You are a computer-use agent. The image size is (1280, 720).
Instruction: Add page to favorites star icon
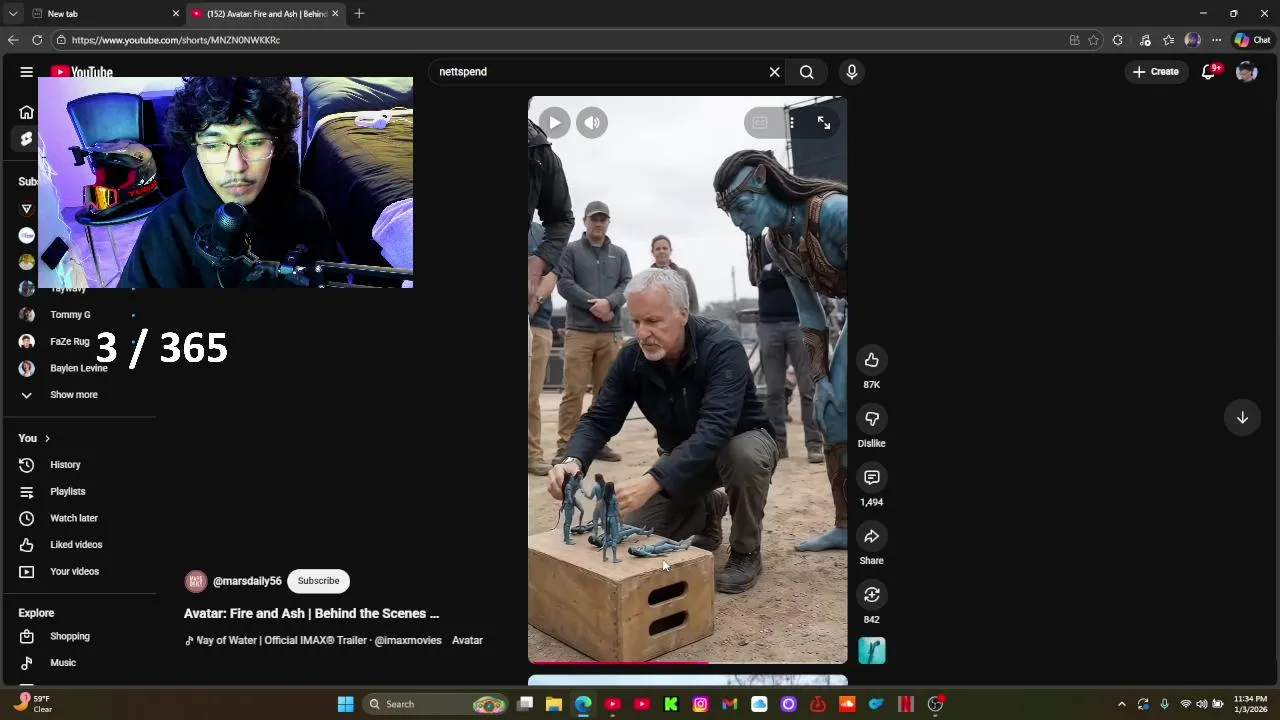[x=1093, y=40]
